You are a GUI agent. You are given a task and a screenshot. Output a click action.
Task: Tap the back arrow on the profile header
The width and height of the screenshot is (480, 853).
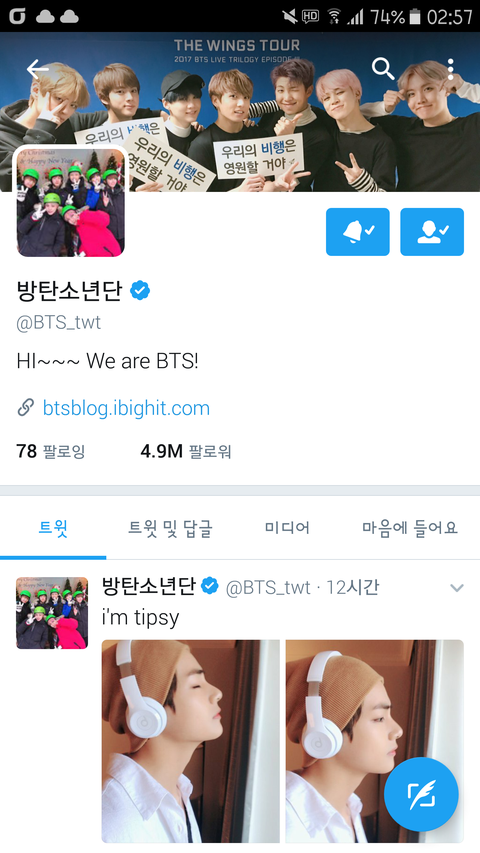38,69
